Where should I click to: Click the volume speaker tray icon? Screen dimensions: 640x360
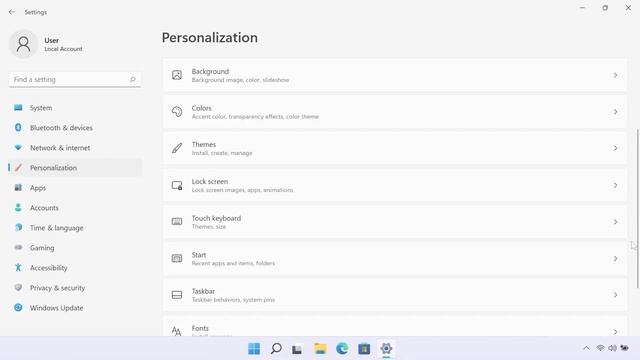[612, 348]
